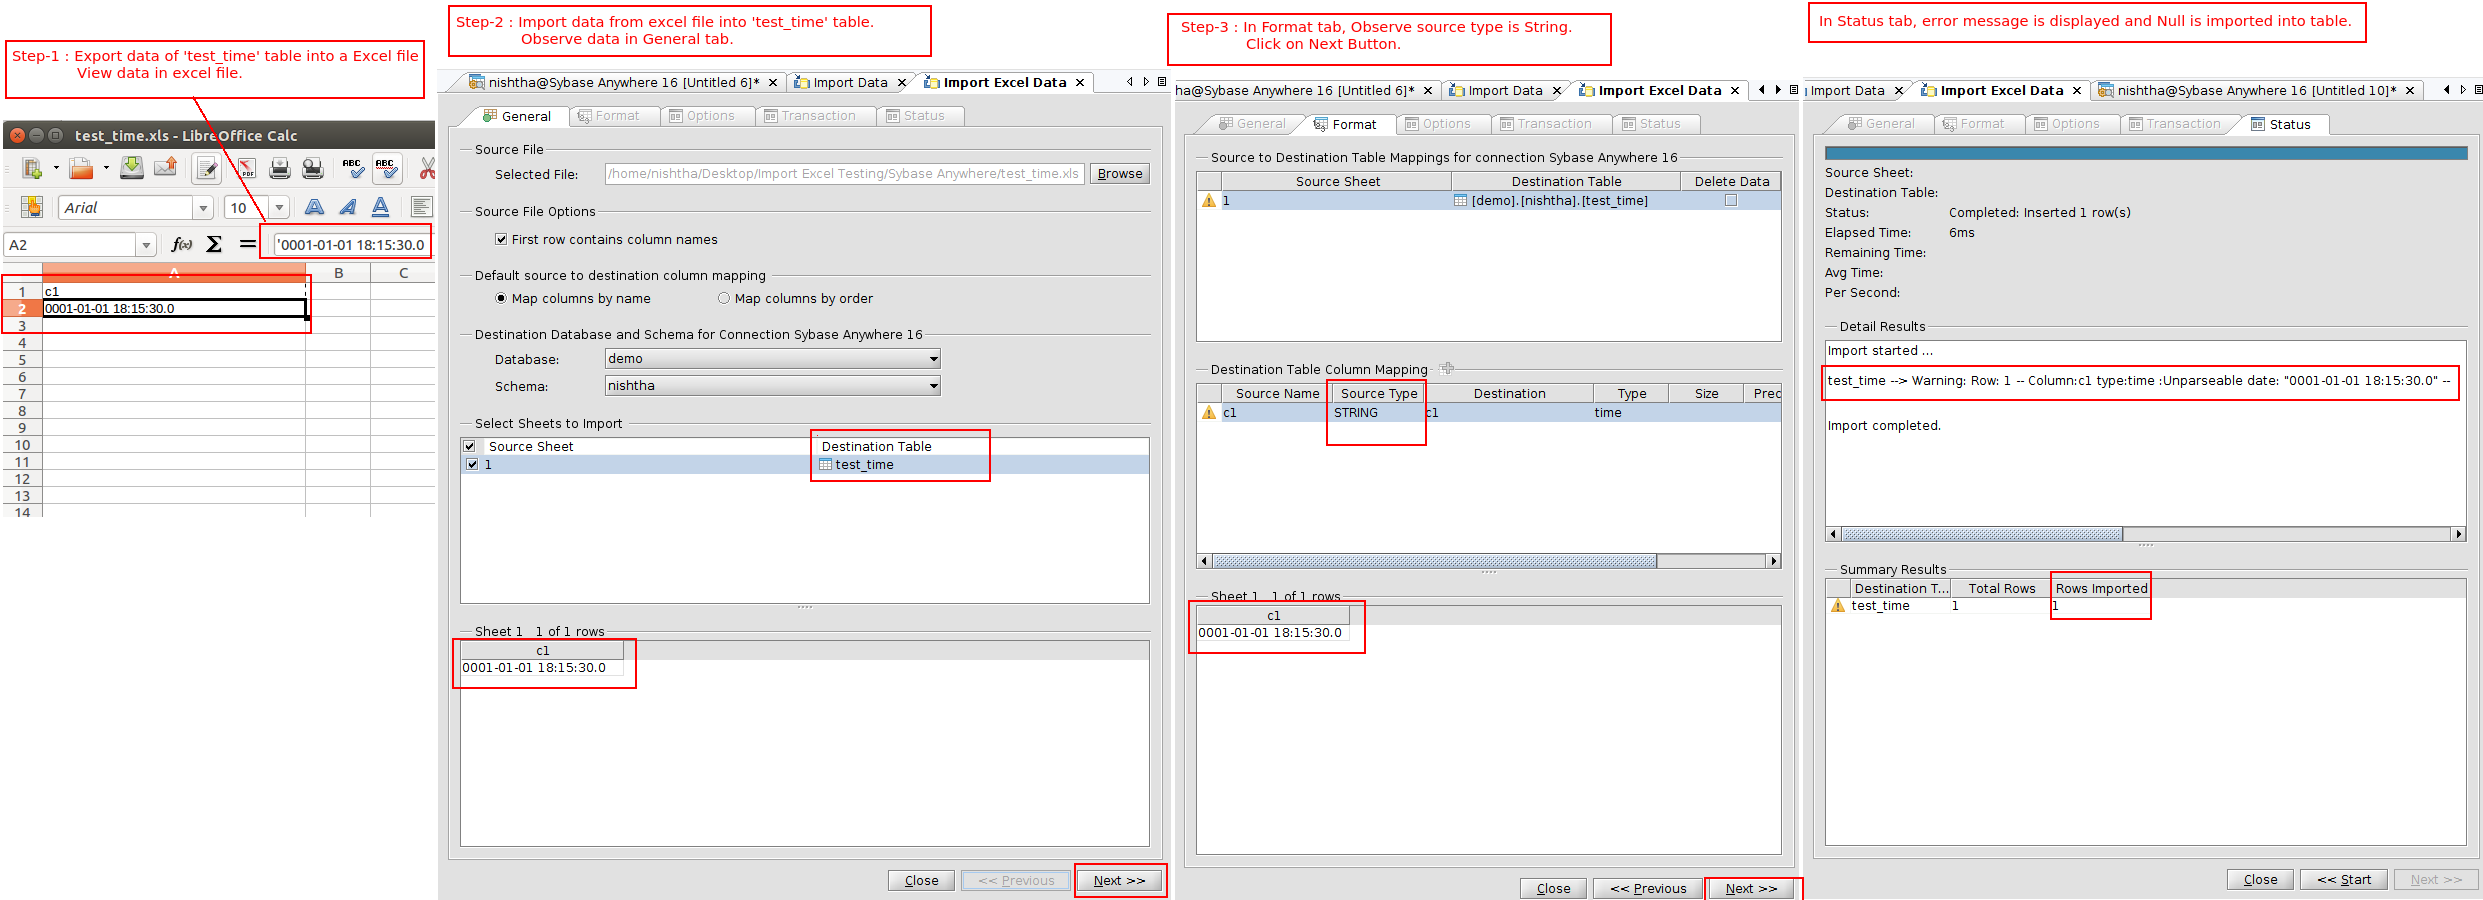
Task: Switch to Status tab in the Status window
Action: click(2281, 124)
